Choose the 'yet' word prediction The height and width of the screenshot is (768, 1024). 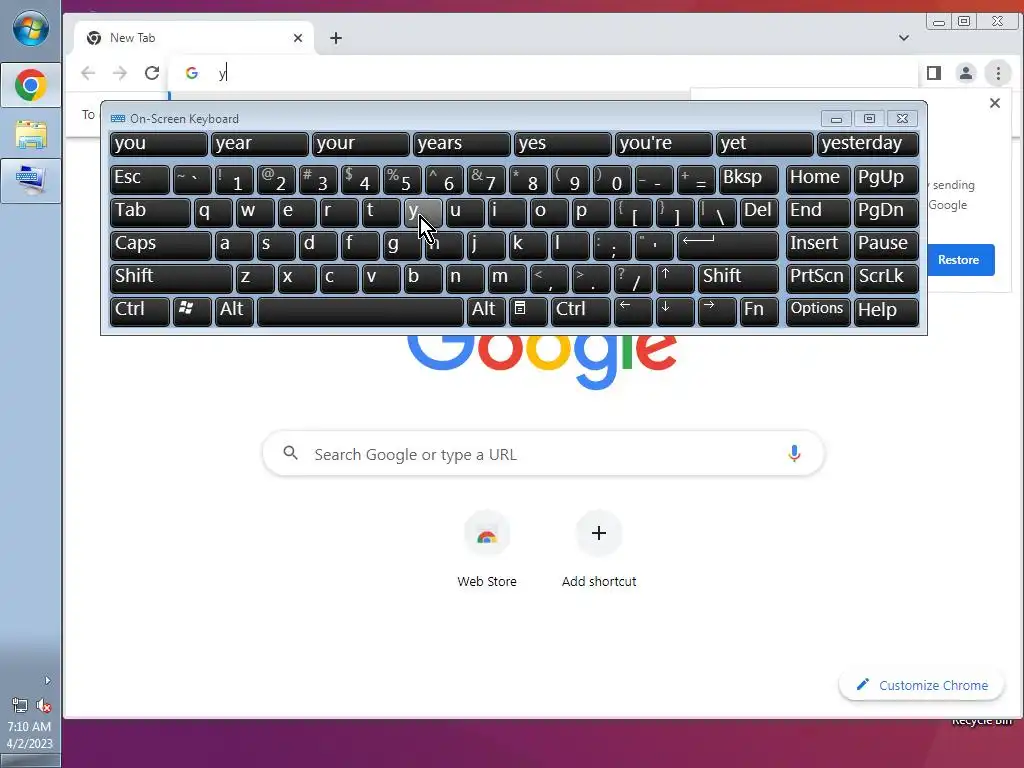coord(765,144)
